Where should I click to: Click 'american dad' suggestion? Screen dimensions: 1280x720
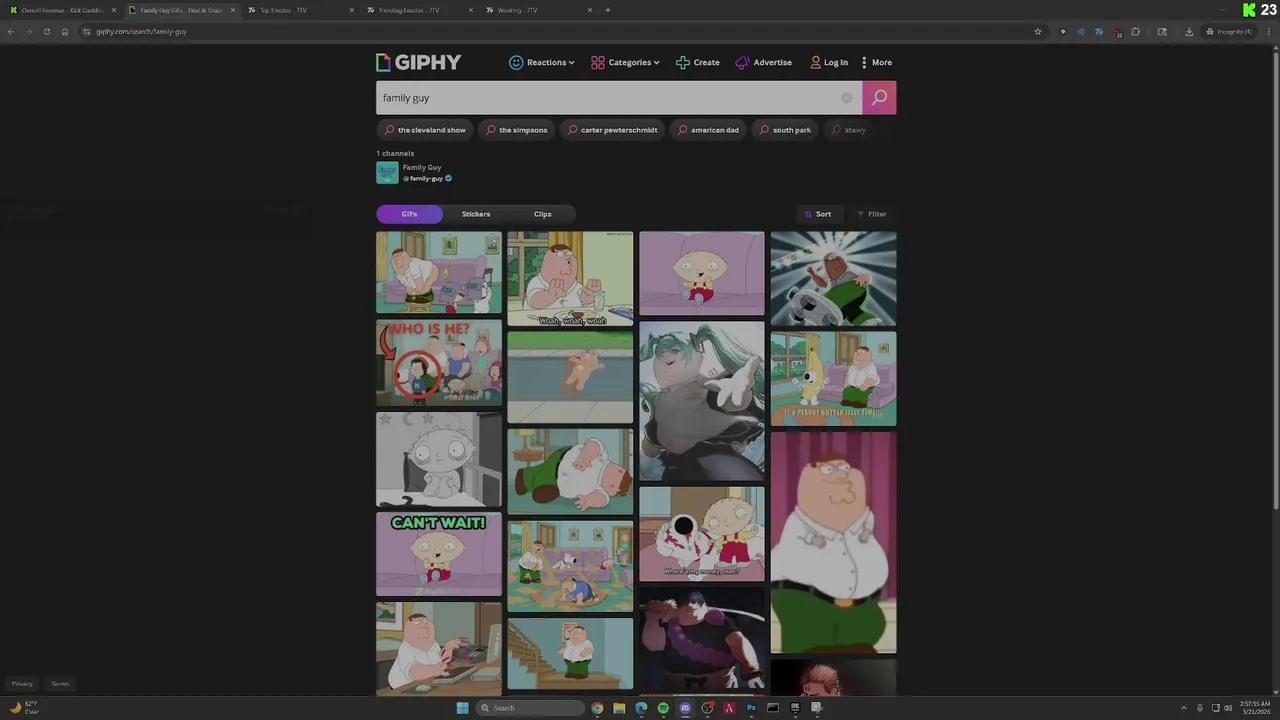coord(708,130)
